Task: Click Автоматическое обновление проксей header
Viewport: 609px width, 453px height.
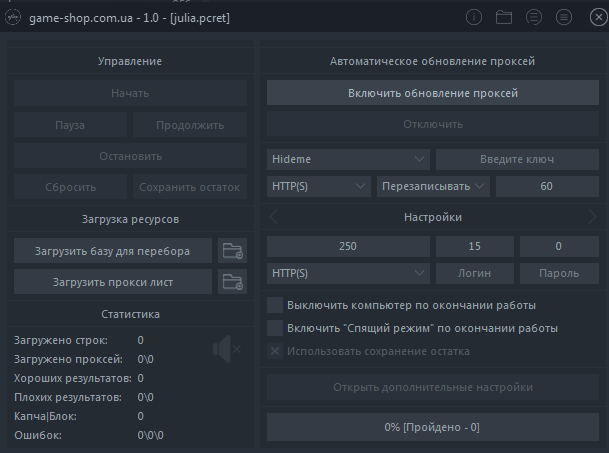Action: 433,61
